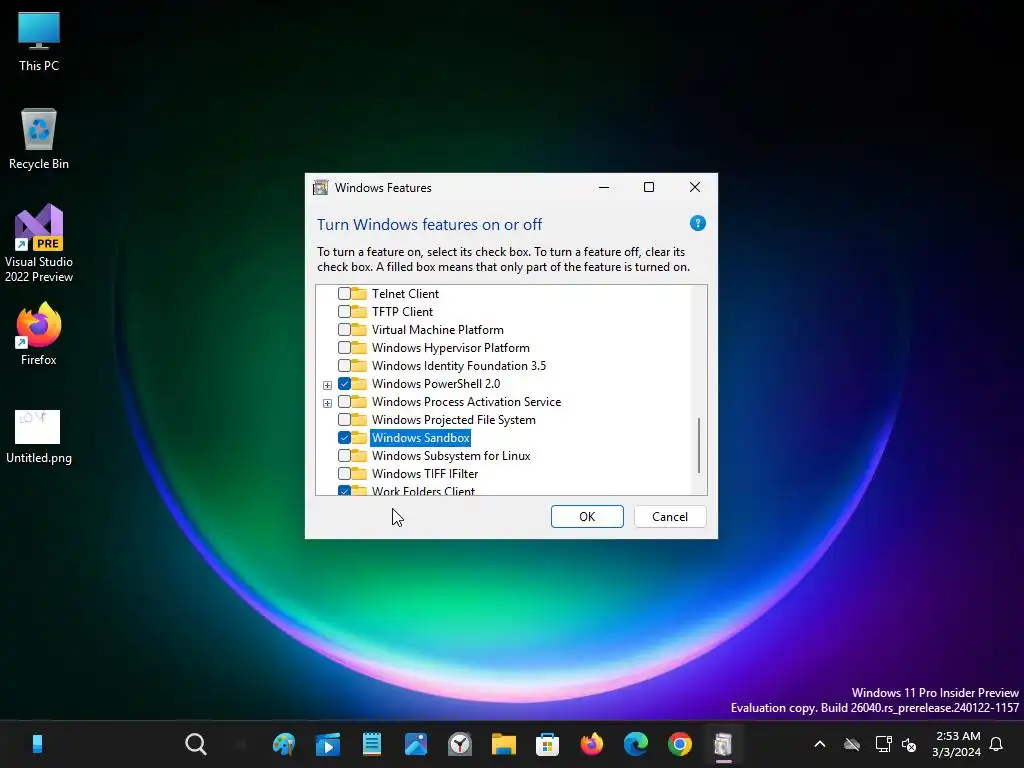This screenshot has height=768, width=1024.
Task: Click the Windows Features taskbar icon
Action: [723, 744]
